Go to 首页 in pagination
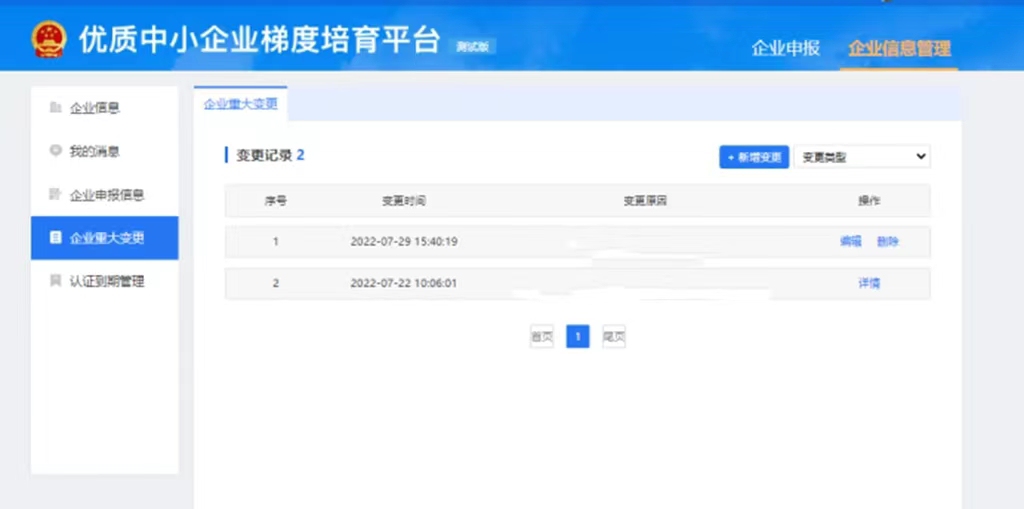 pyautogui.click(x=541, y=337)
